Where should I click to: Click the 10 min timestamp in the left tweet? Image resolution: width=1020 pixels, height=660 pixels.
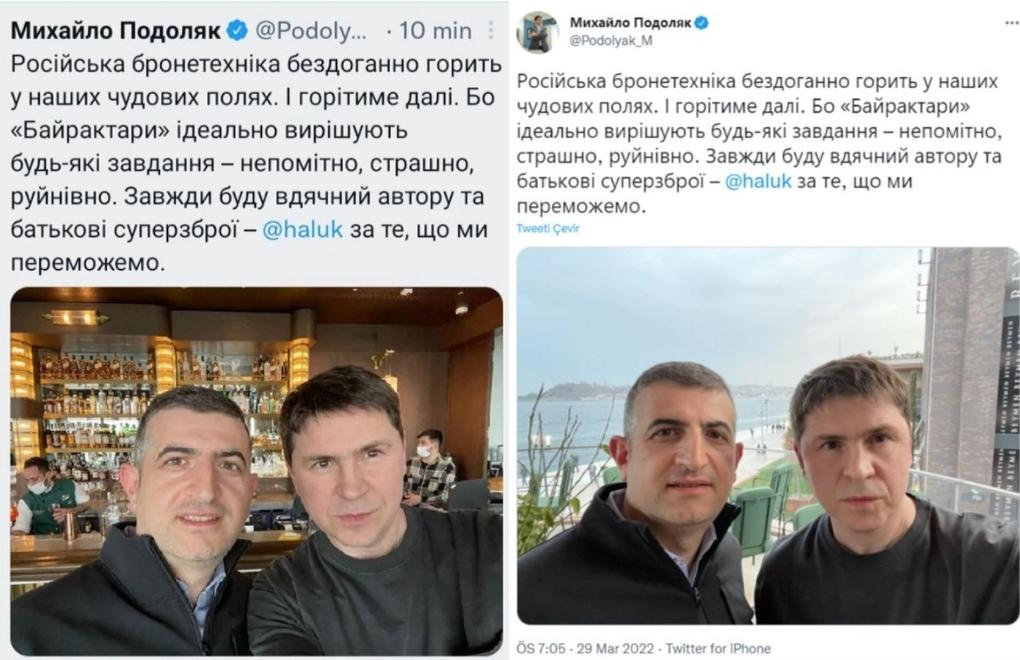pos(435,31)
